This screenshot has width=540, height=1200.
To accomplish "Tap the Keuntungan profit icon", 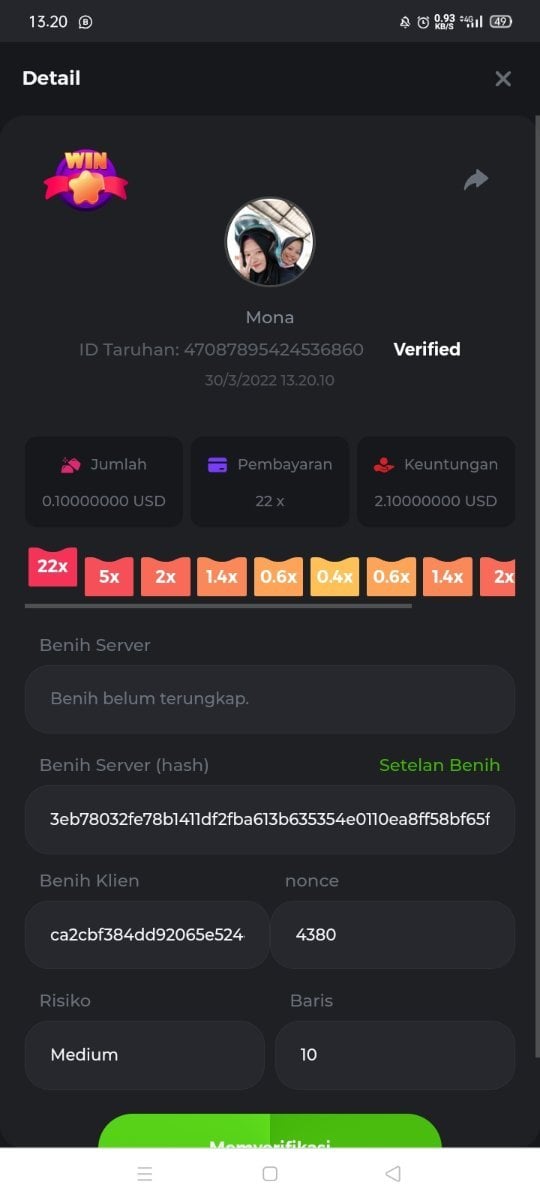I will pyautogui.click(x=384, y=464).
